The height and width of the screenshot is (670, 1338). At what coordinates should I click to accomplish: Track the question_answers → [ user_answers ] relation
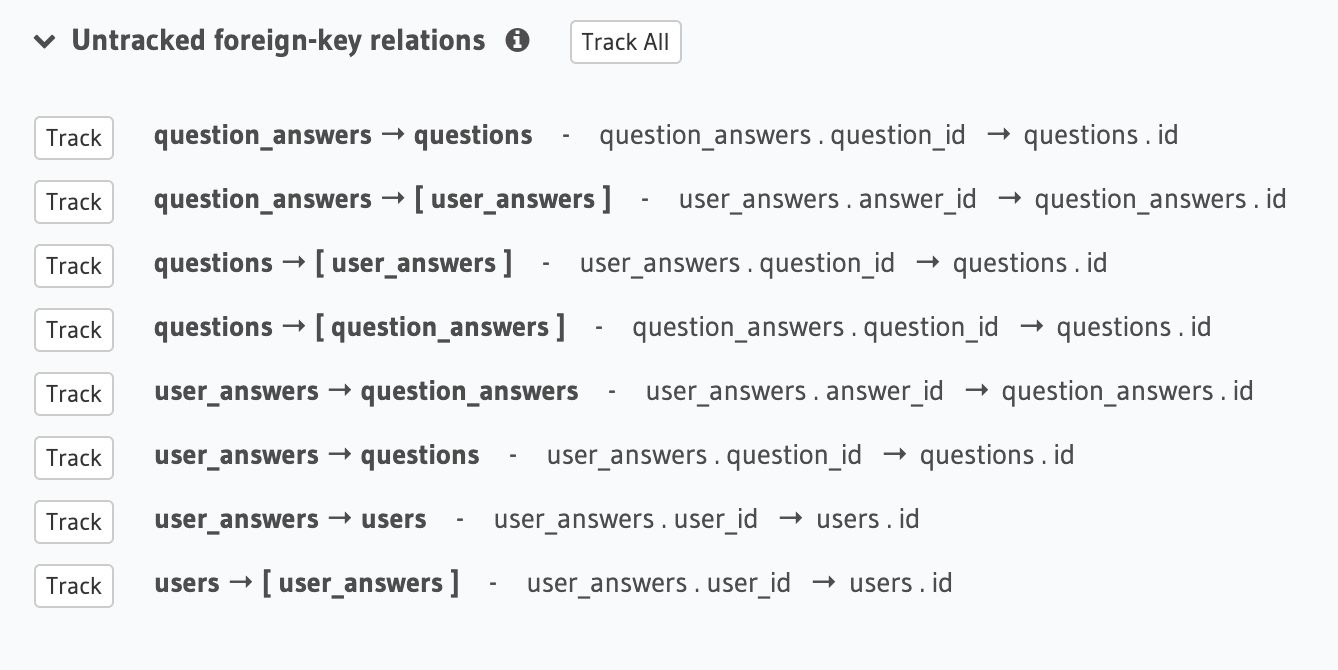[x=74, y=202]
